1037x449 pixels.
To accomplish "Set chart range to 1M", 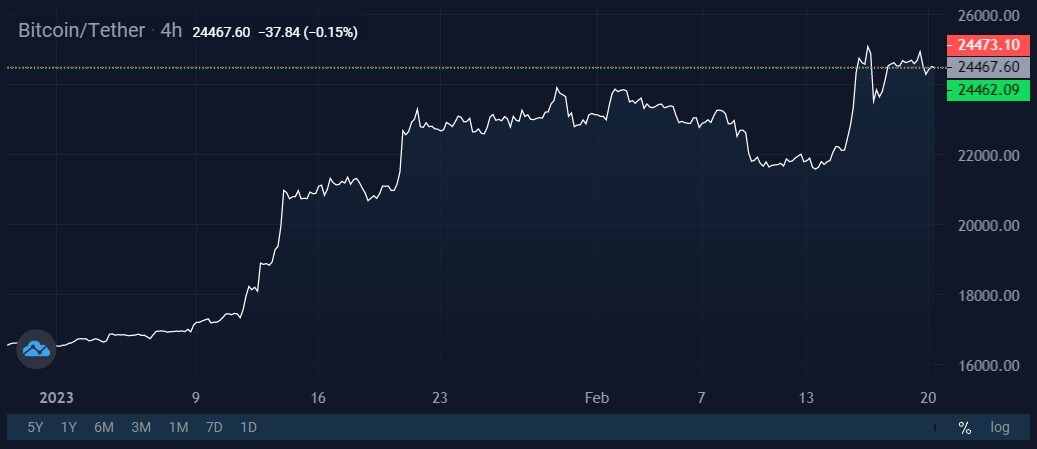I will [x=179, y=428].
